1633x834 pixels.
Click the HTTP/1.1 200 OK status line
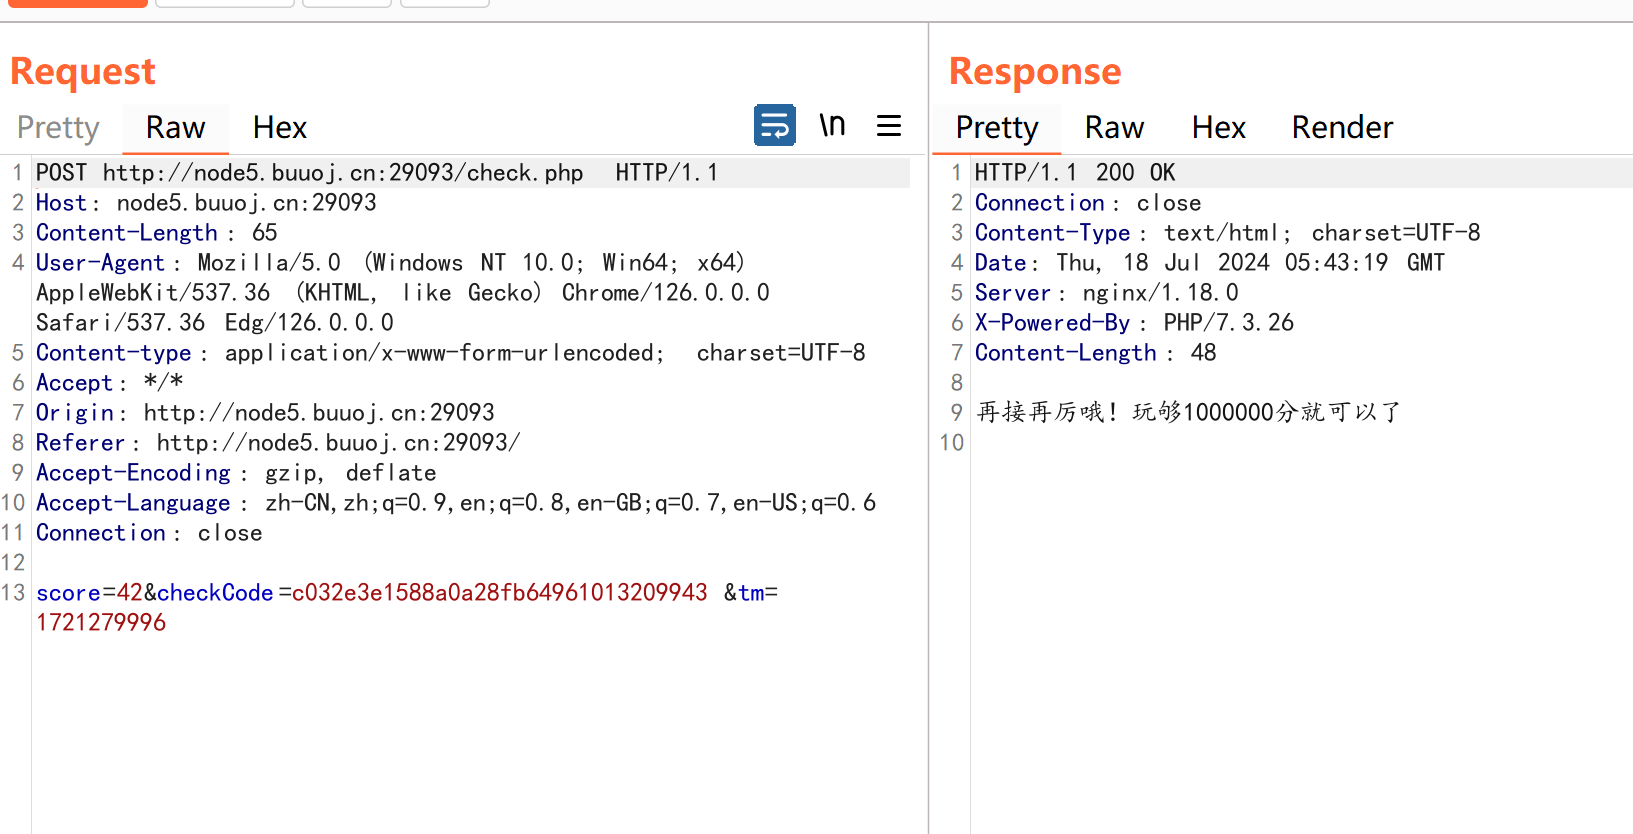click(x=1075, y=173)
